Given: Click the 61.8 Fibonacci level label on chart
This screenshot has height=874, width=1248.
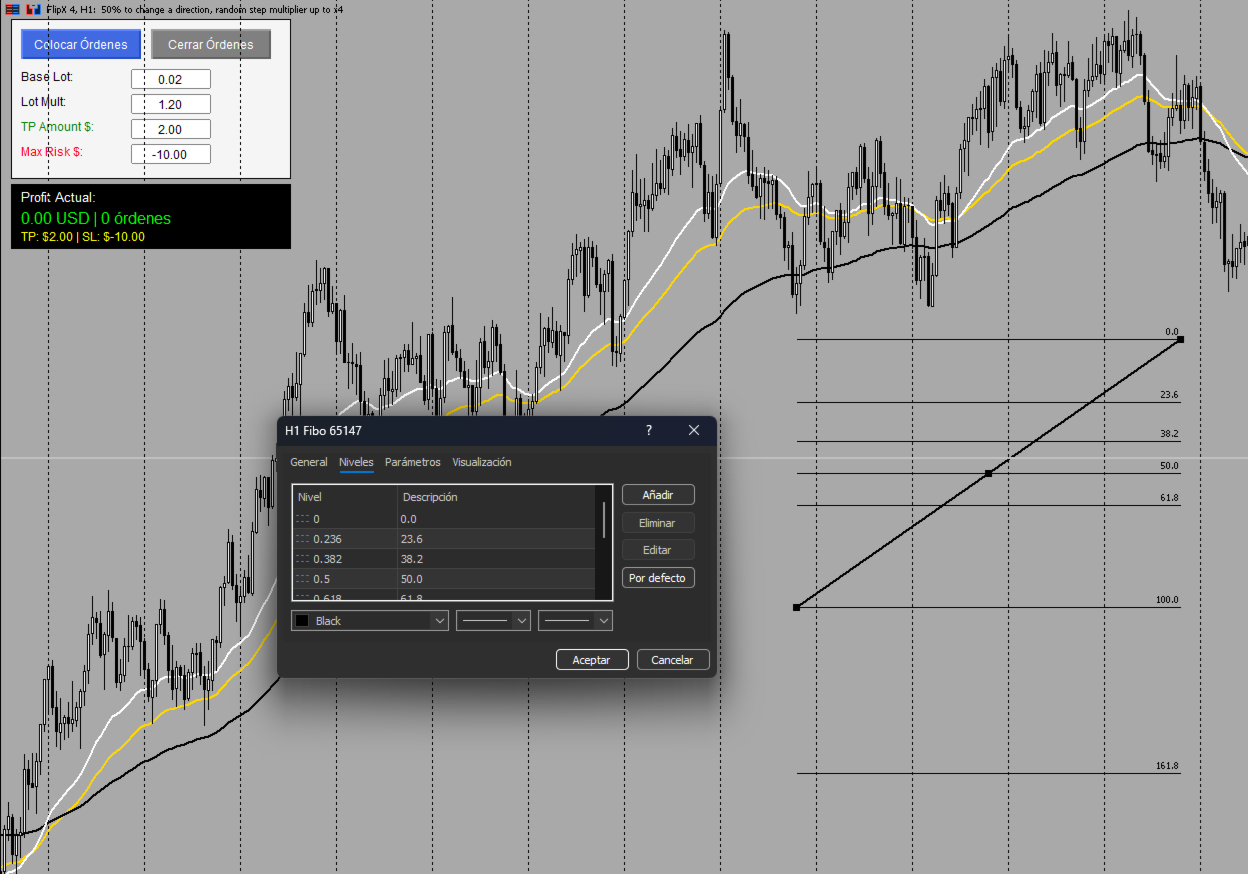Looking at the screenshot, I should point(1169,497).
